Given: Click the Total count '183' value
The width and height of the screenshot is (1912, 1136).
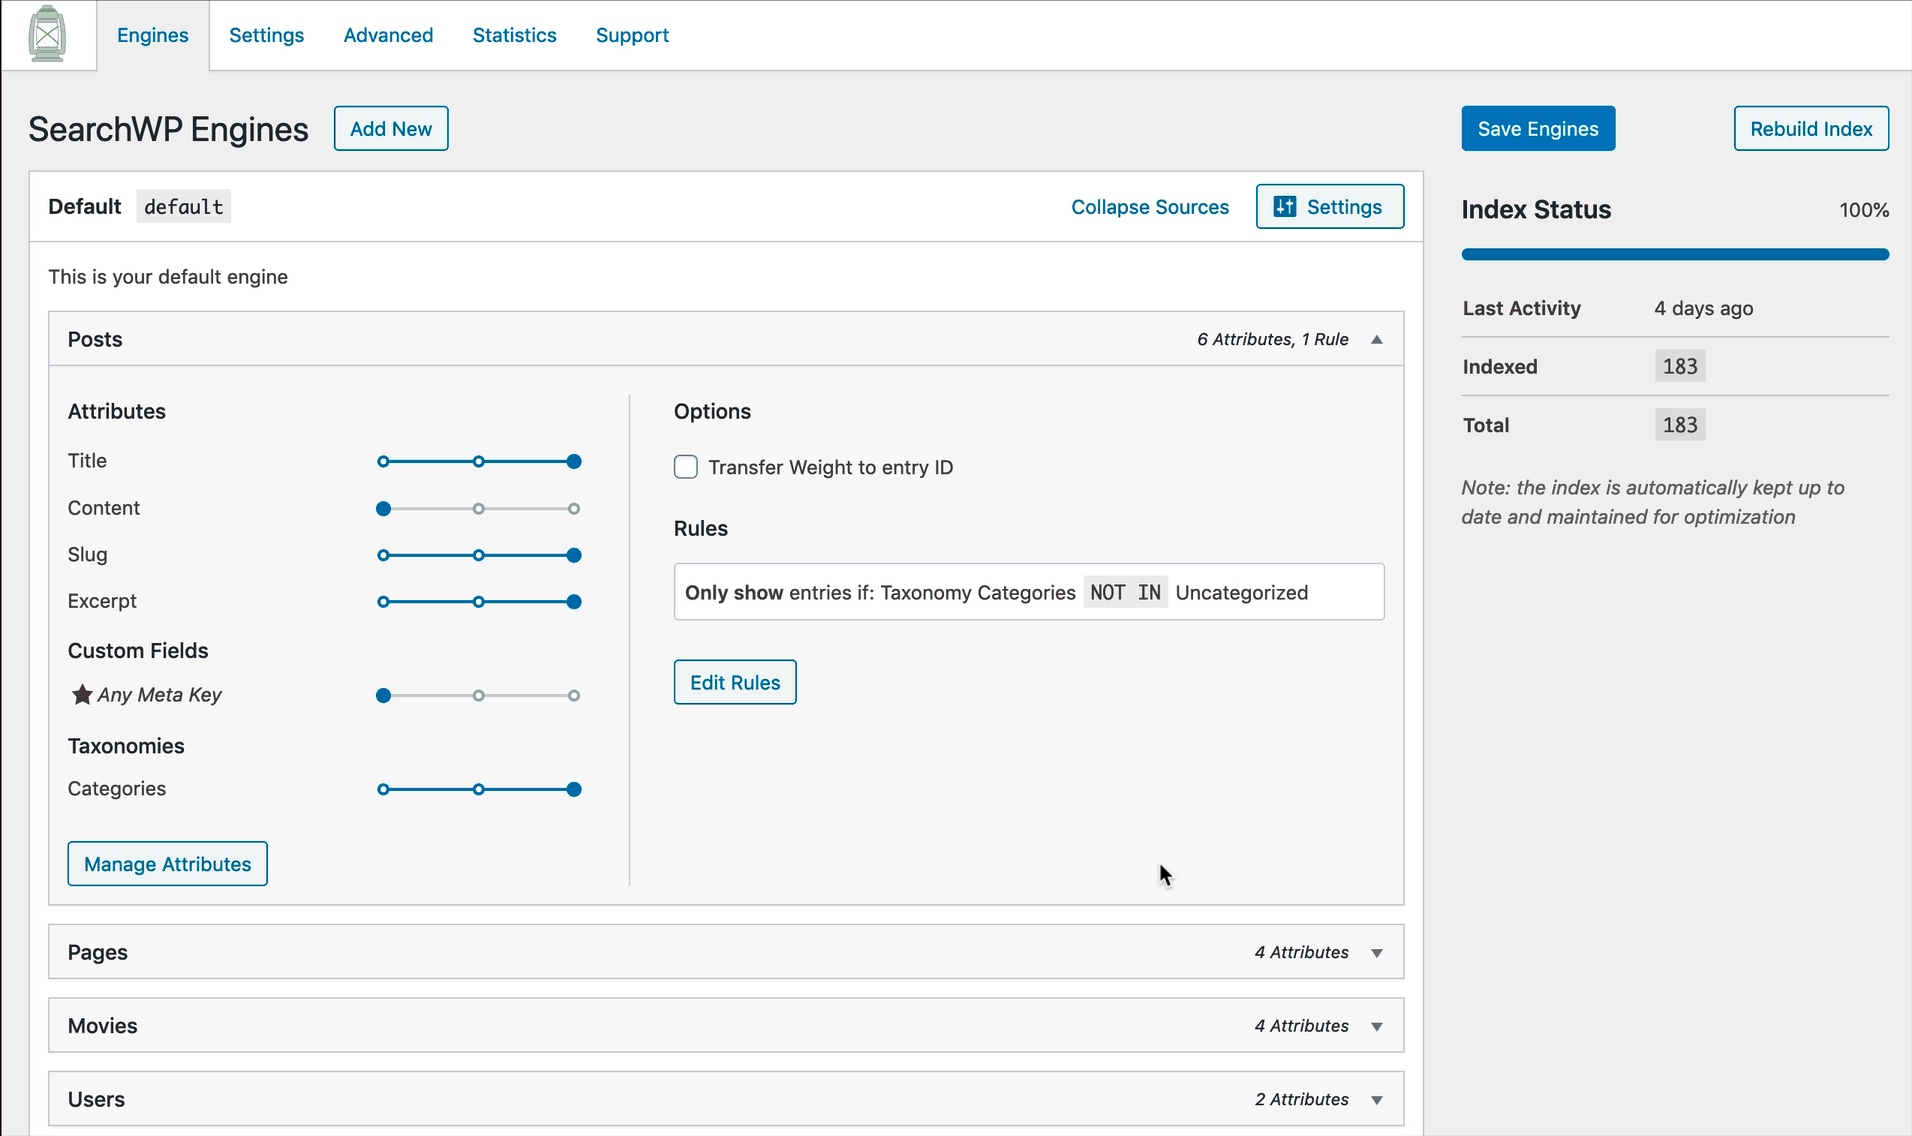Looking at the screenshot, I should coord(1680,425).
